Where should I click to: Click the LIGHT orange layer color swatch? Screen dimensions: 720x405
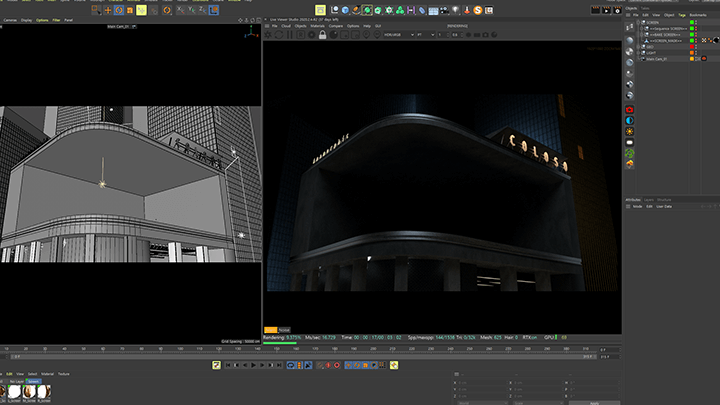[x=692, y=53]
